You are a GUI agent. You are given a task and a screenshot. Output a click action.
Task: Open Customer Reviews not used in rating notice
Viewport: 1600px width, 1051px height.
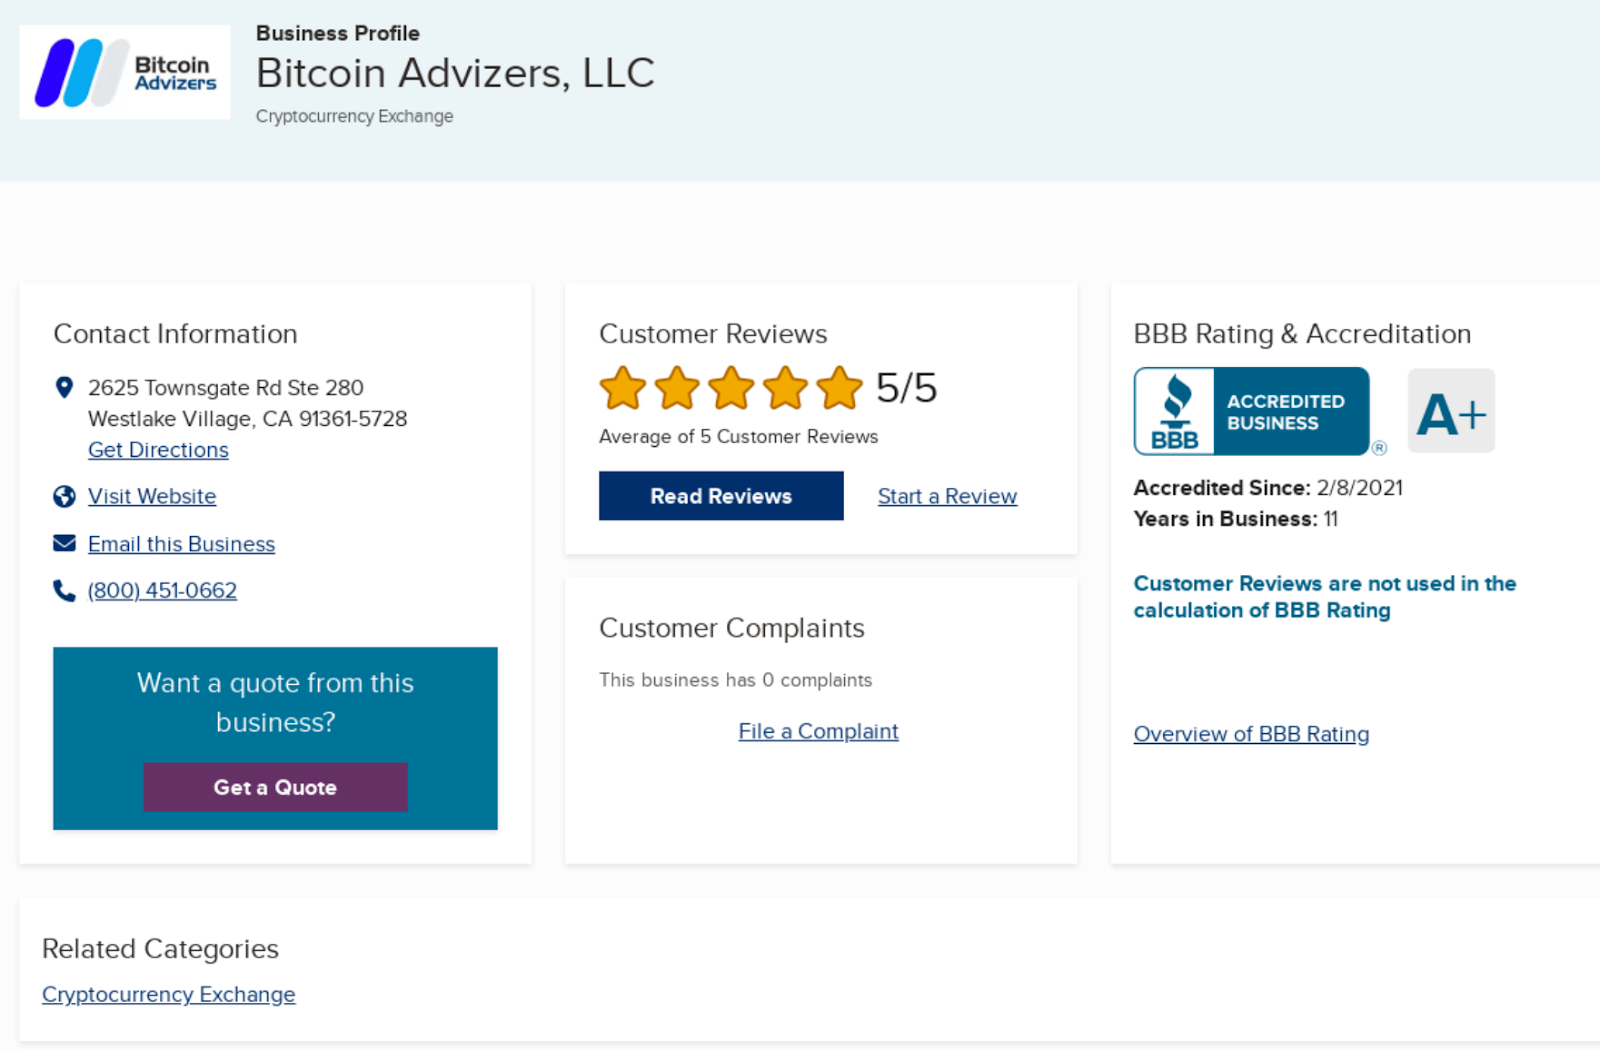click(1324, 596)
